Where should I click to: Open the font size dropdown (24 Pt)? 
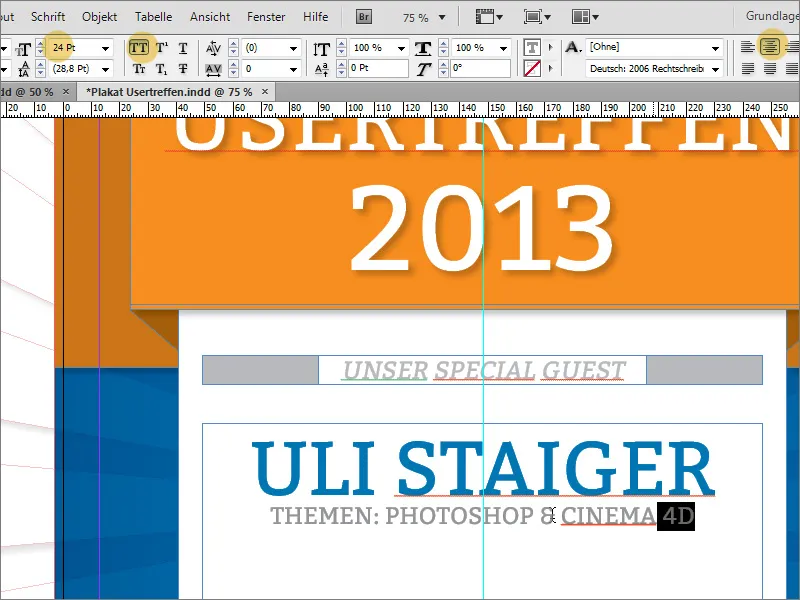pos(106,48)
